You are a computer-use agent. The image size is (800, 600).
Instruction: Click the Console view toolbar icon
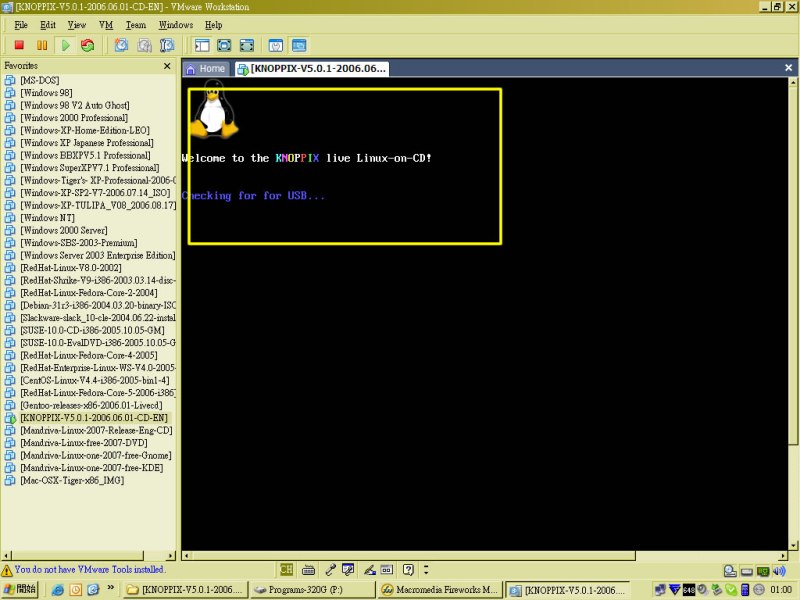tap(299, 45)
